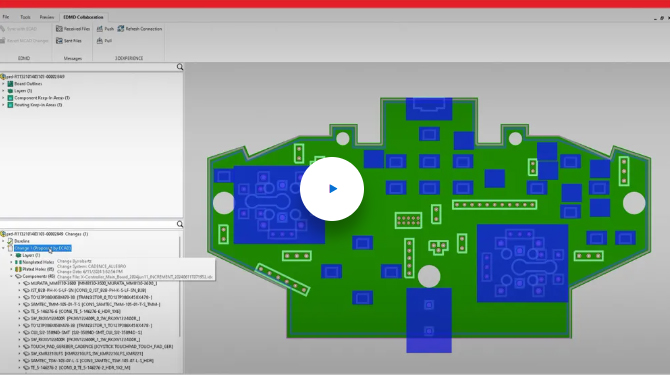Viewport: 670px width, 375px height.
Task: Click the Push label in the ribbon
Action: click(x=109, y=29)
